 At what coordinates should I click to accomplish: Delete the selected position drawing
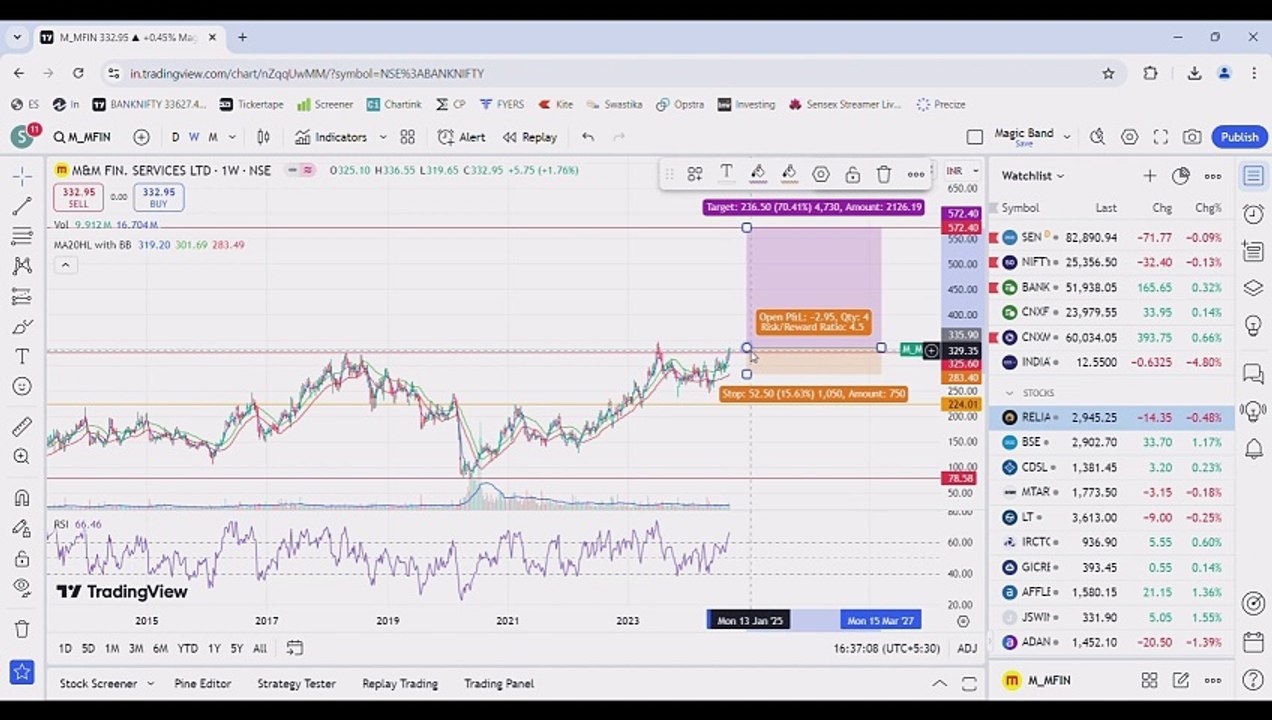[x=884, y=174]
